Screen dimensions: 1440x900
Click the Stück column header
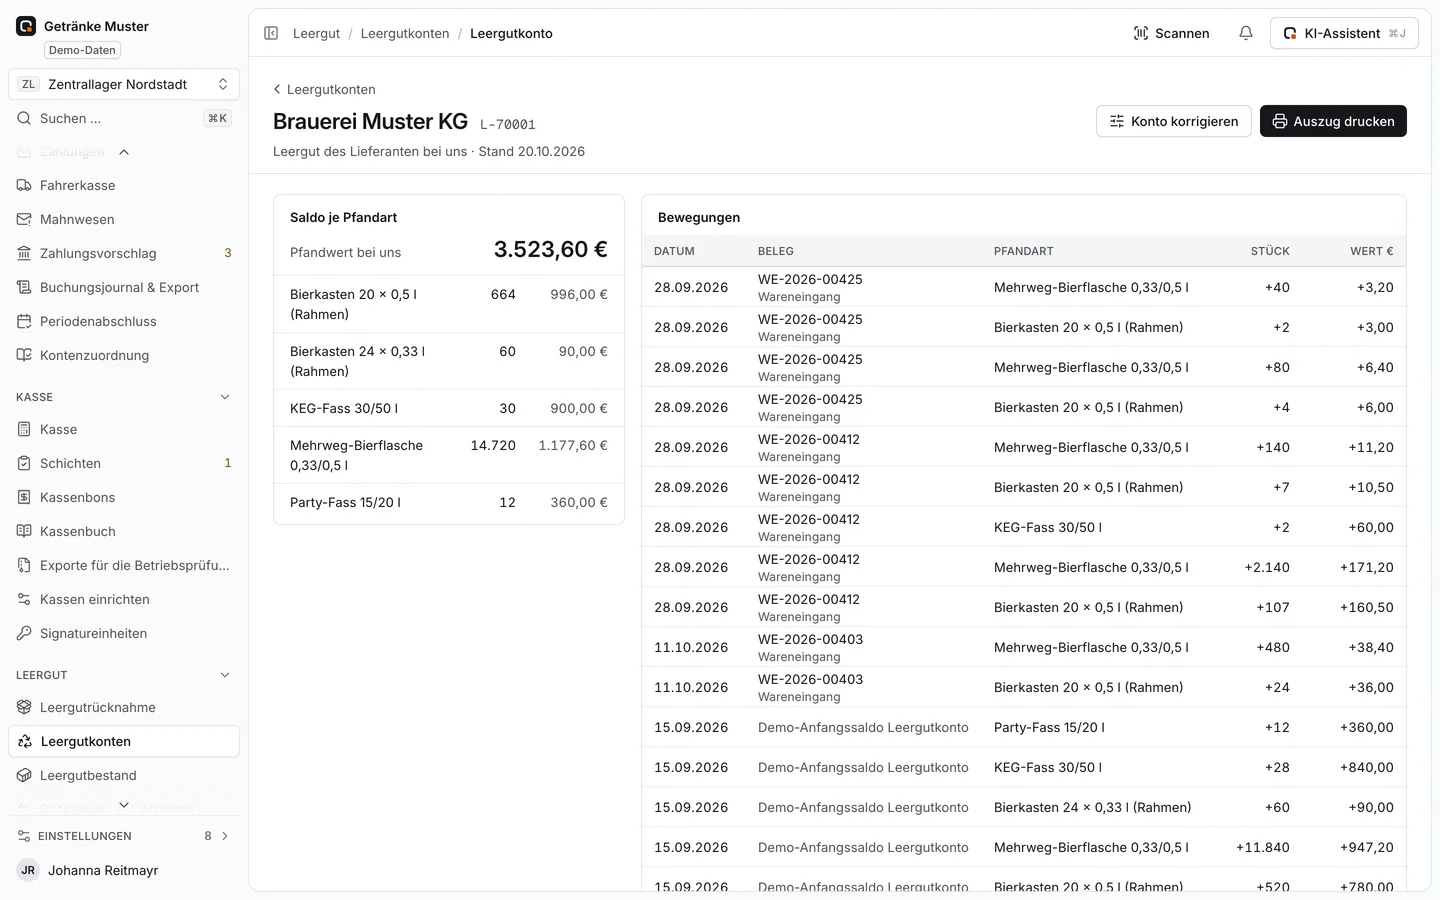click(1270, 251)
